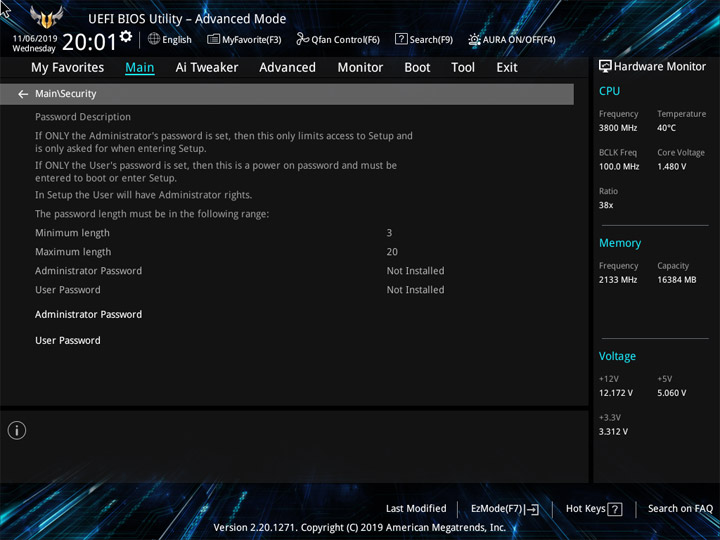This screenshot has width=720, height=540.
Task: Click Ratio 38x value
Action: click(606, 205)
